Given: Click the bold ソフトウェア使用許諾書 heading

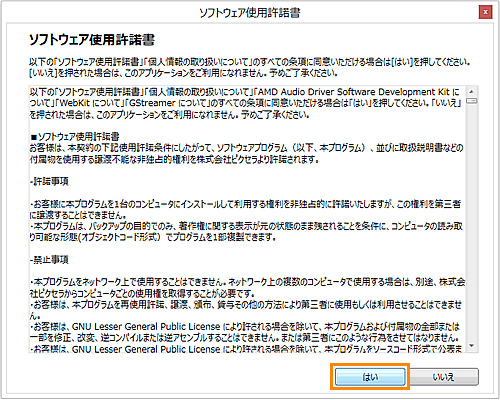Looking at the screenshot, I should pyautogui.click(x=92, y=40).
